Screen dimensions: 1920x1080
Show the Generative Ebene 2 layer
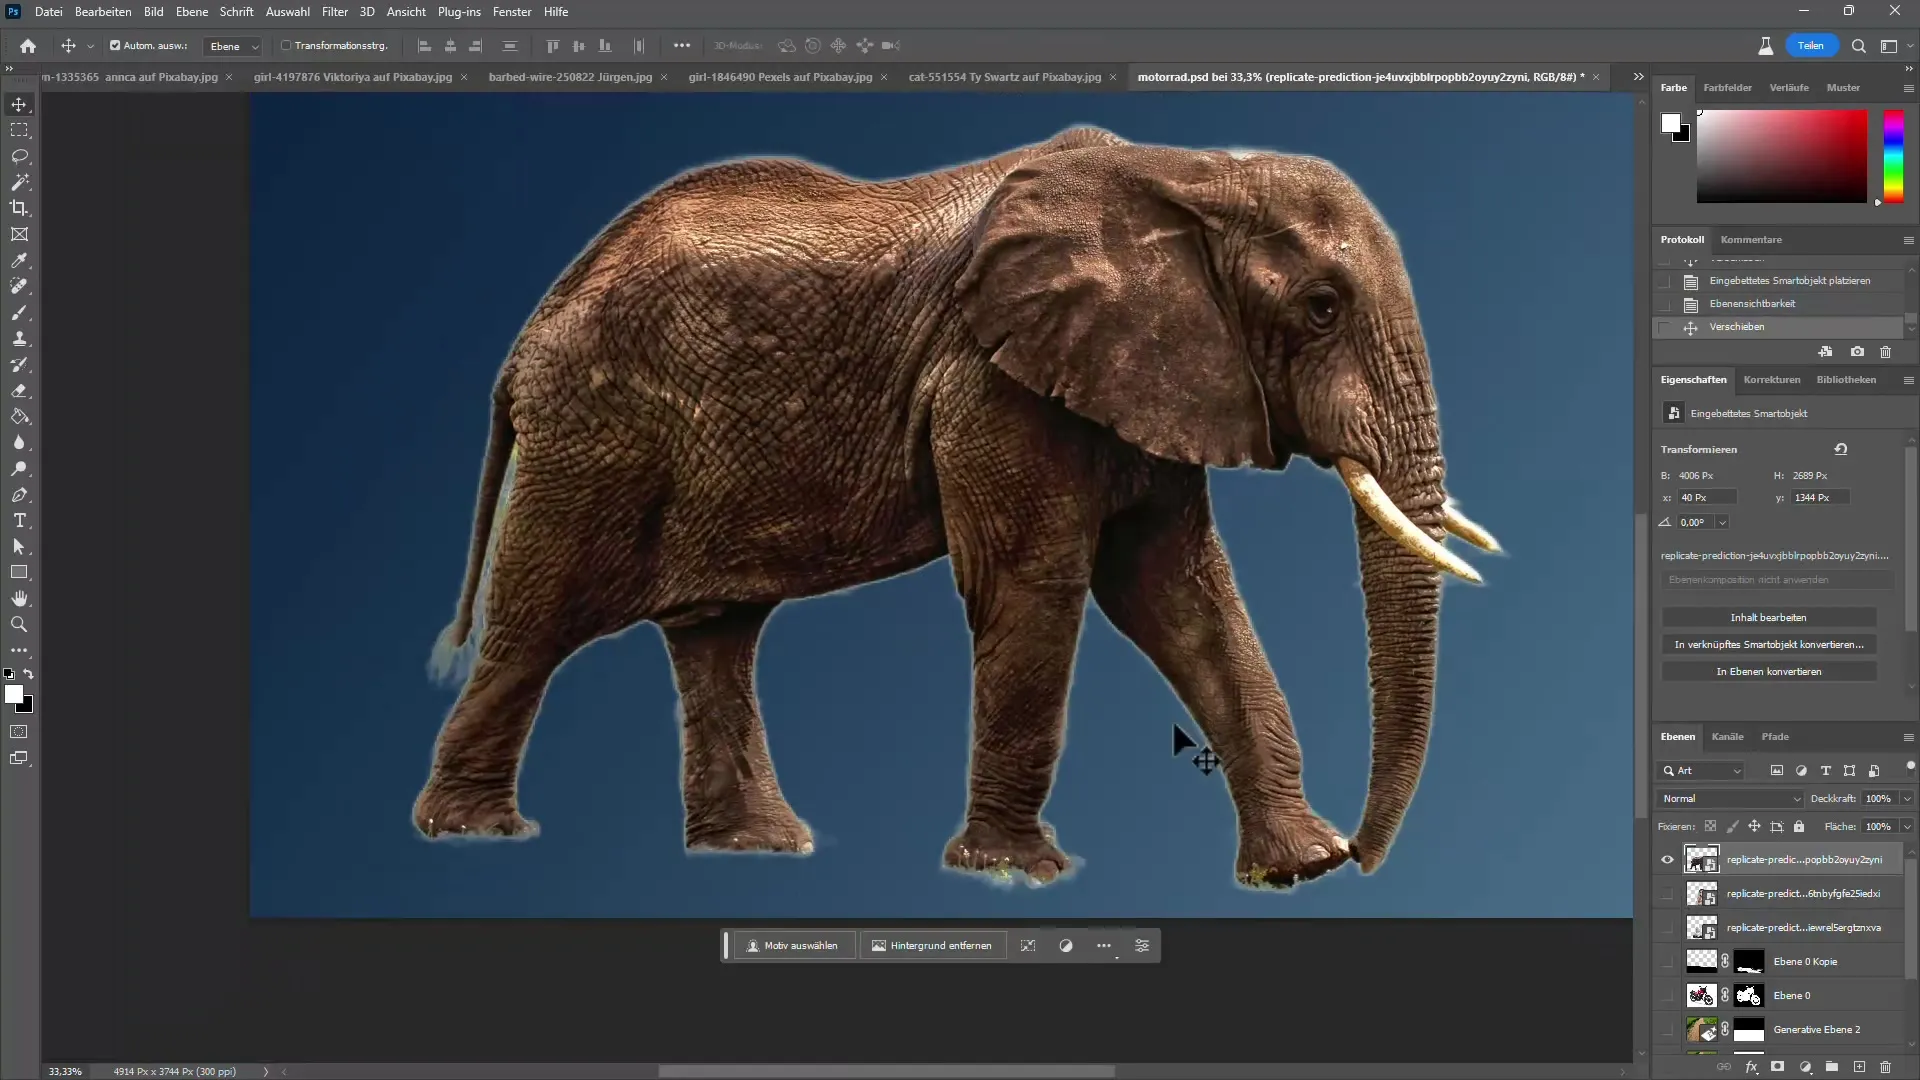(1667, 1030)
